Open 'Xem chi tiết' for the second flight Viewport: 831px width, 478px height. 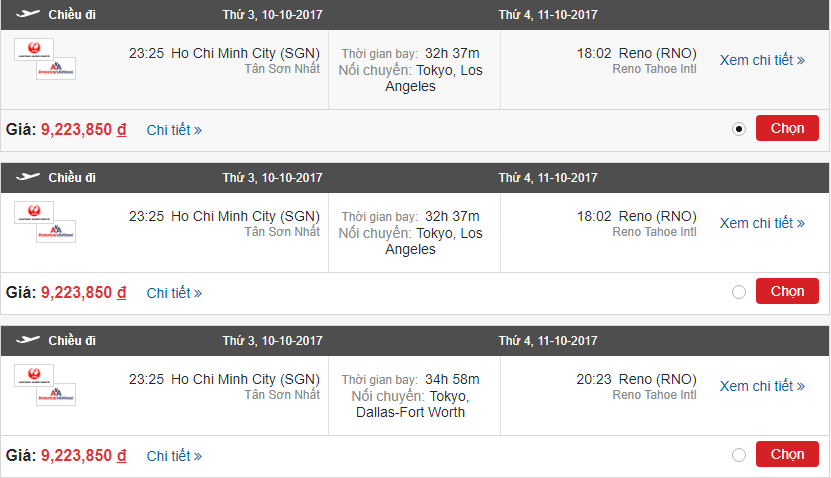[x=762, y=223]
